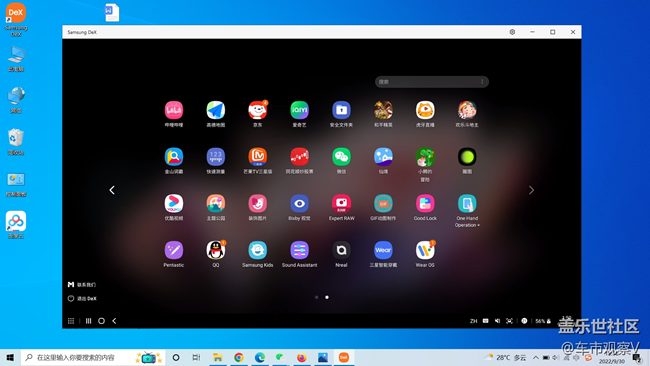Click the Contact Us (联系我们) link
Image resolution: width=650 pixels, height=366 pixels.
click(82, 285)
